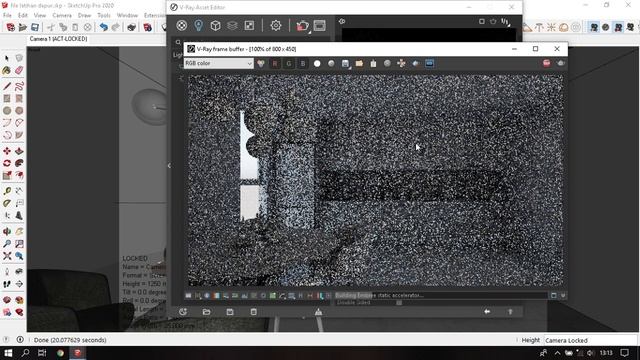This screenshot has width=640, height=360.
Task: Select the Move tool
Action: [7, 151]
